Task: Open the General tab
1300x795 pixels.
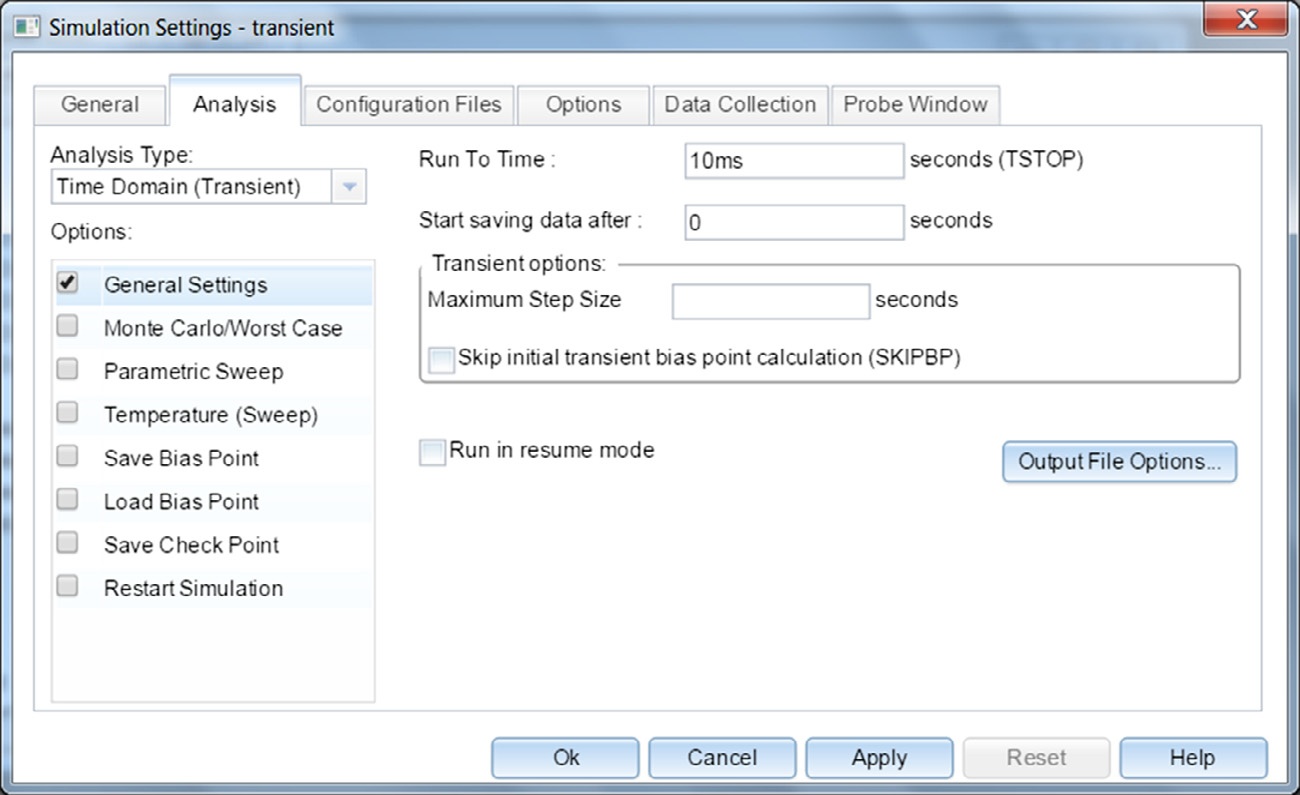Action: (x=100, y=105)
